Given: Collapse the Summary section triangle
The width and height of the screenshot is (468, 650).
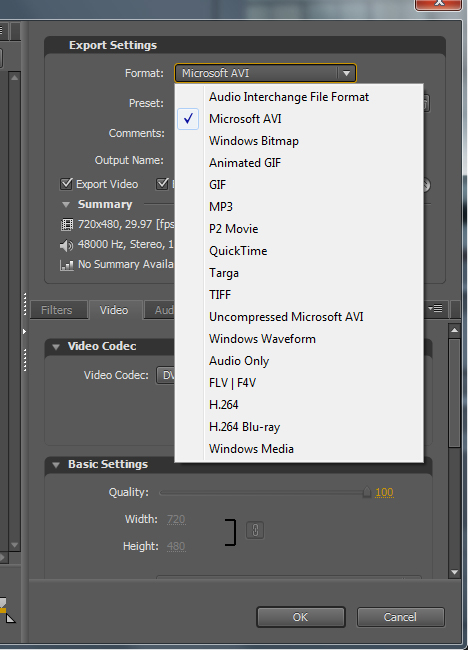Looking at the screenshot, I should click(65, 204).
